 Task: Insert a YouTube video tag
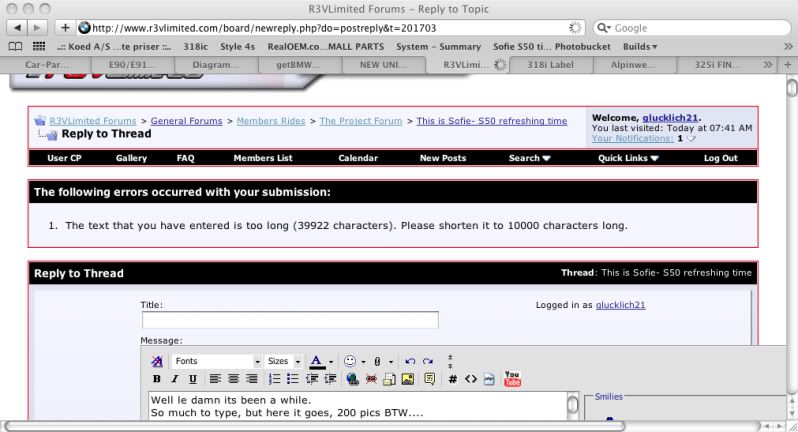(x=512, y=379)
